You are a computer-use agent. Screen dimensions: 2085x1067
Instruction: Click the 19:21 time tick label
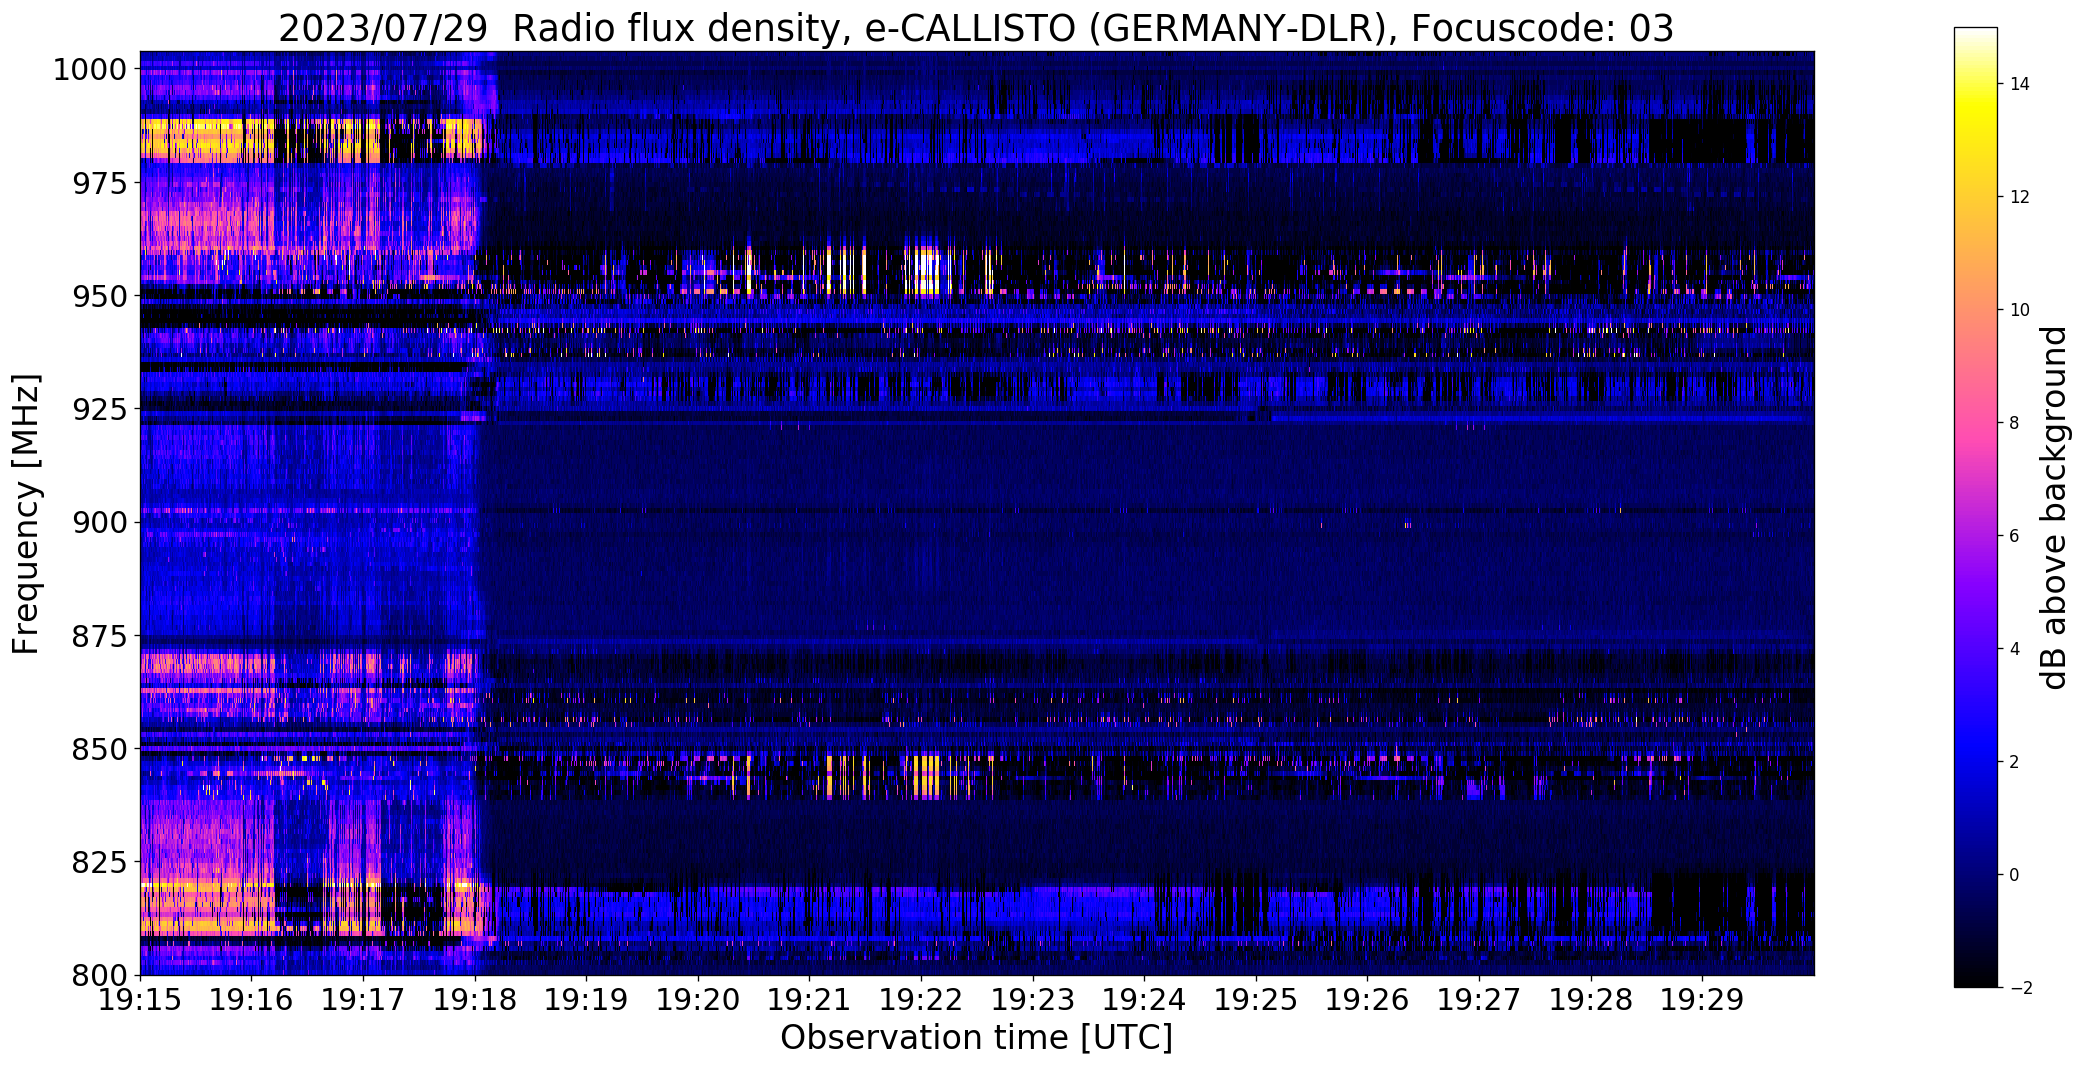[x=810, y=999]
